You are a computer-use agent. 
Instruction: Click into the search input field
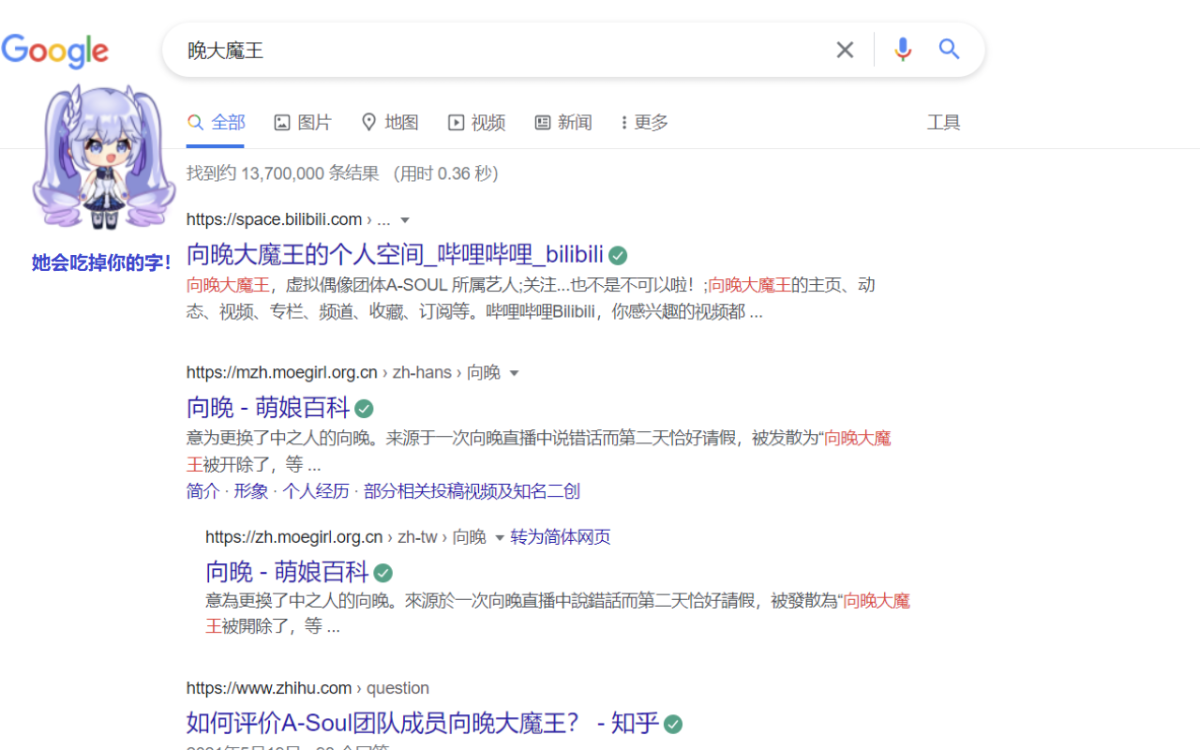coord(500,50)
